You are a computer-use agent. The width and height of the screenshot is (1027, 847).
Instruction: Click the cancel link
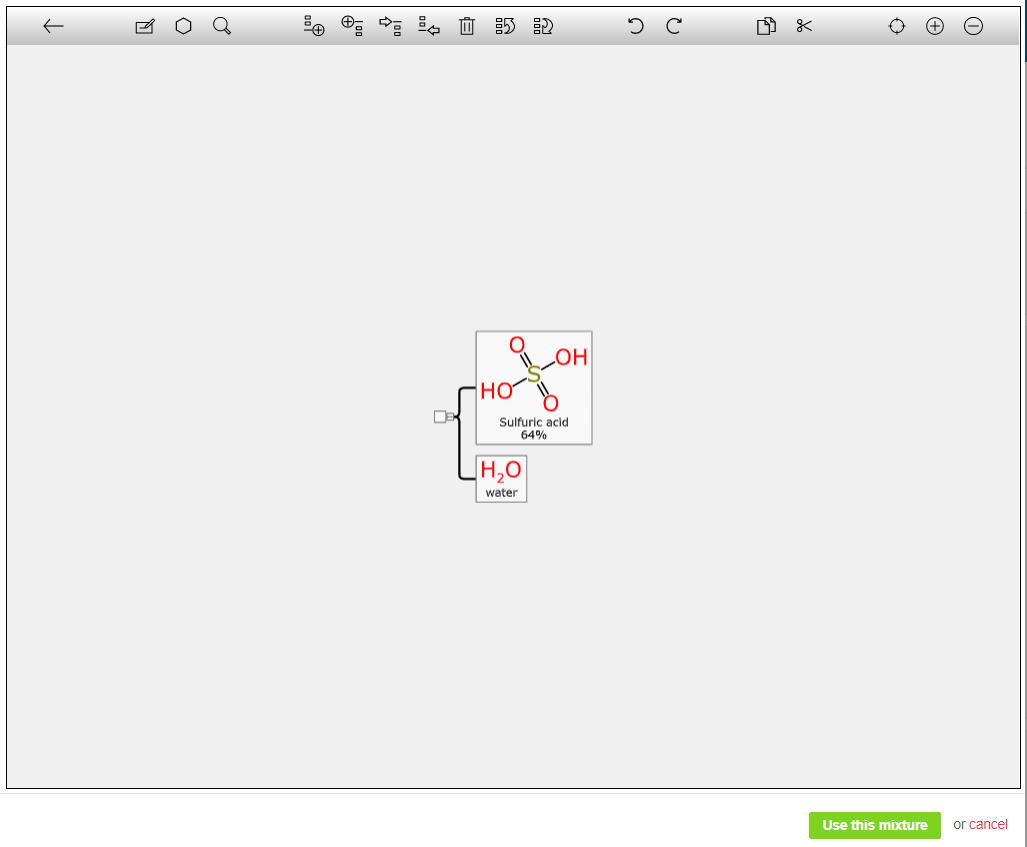988,825
